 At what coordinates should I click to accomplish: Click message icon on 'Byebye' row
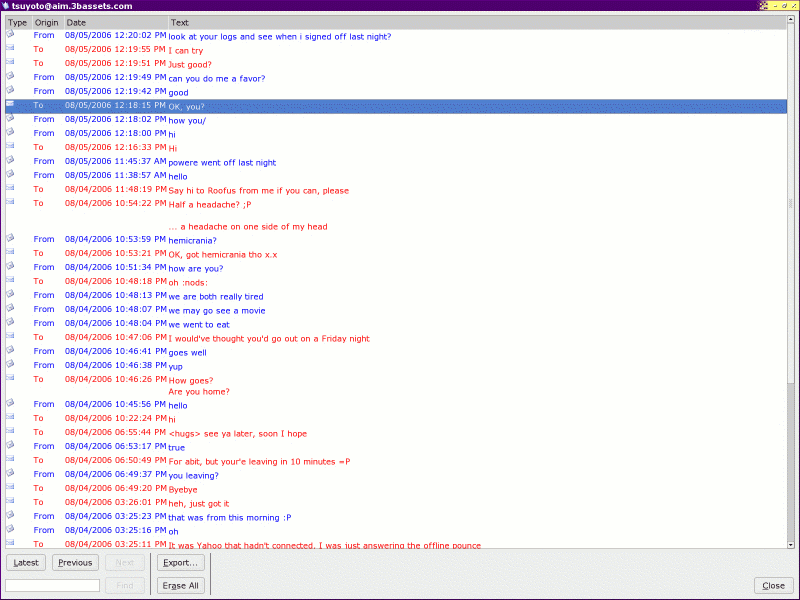pyautogui.click(x=11, y=488)
